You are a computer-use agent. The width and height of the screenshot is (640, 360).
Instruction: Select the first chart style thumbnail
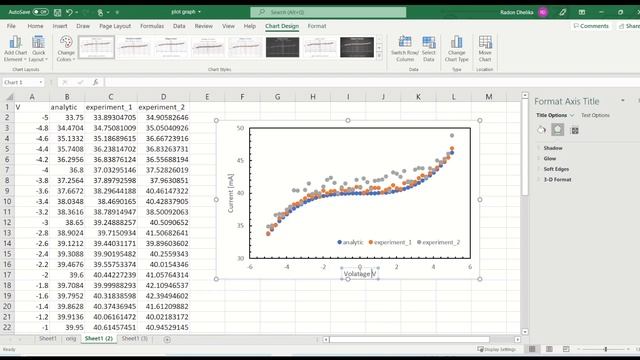pyautogui.click(x=96, y=47)
